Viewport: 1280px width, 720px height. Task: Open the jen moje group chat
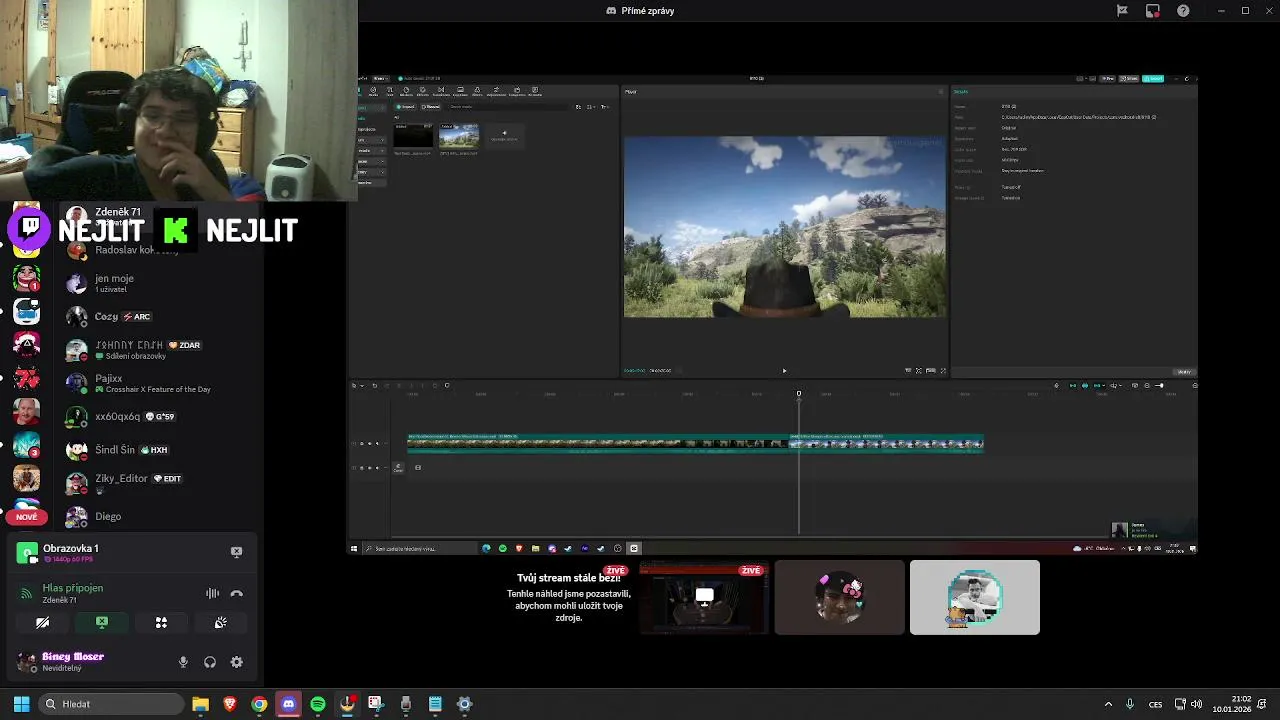tap(160, 283)
